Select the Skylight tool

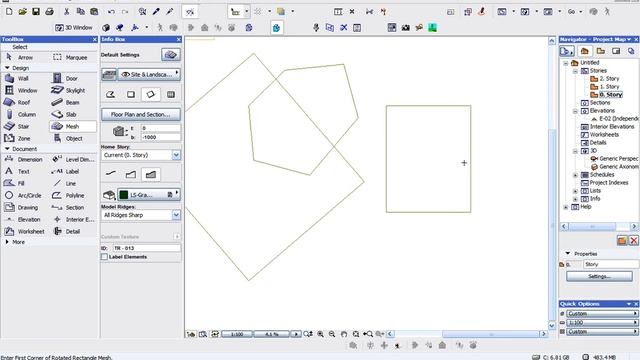[x=69, y=90]
